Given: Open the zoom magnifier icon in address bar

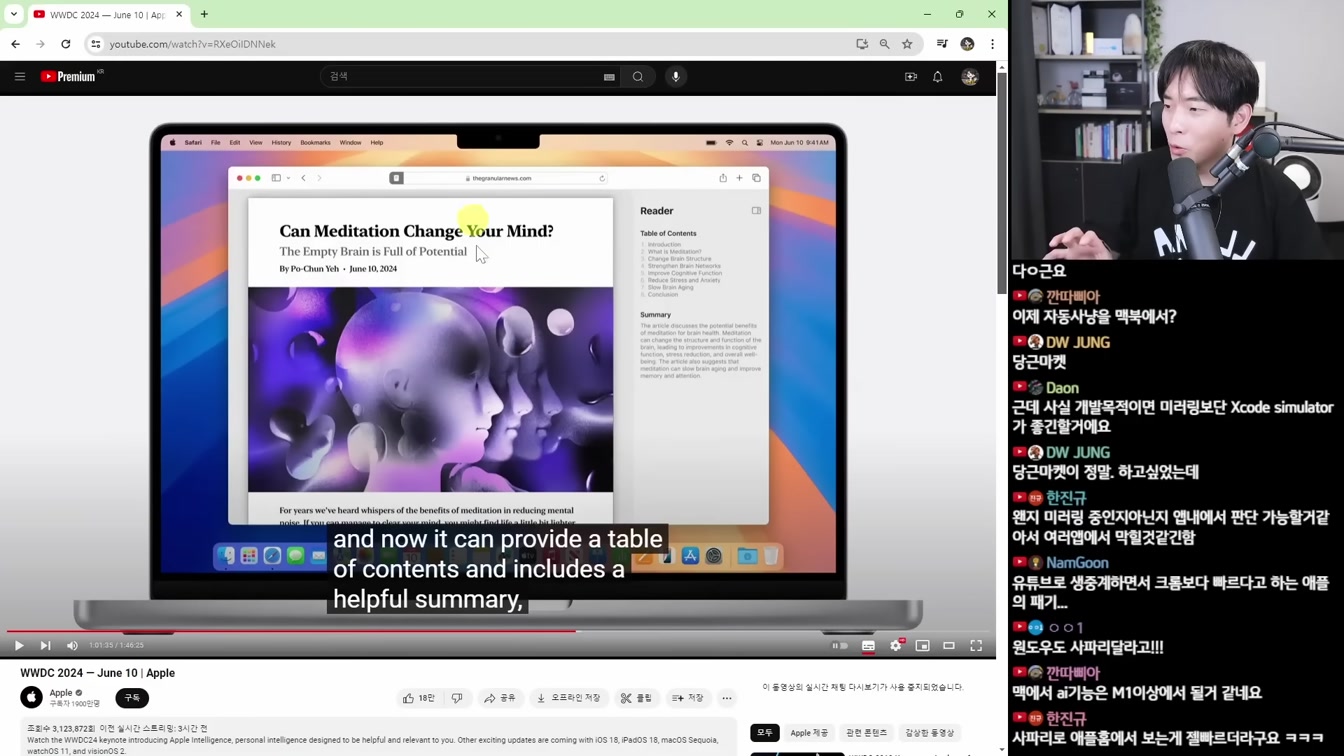Looking at the screenshot, I should 885,44.
